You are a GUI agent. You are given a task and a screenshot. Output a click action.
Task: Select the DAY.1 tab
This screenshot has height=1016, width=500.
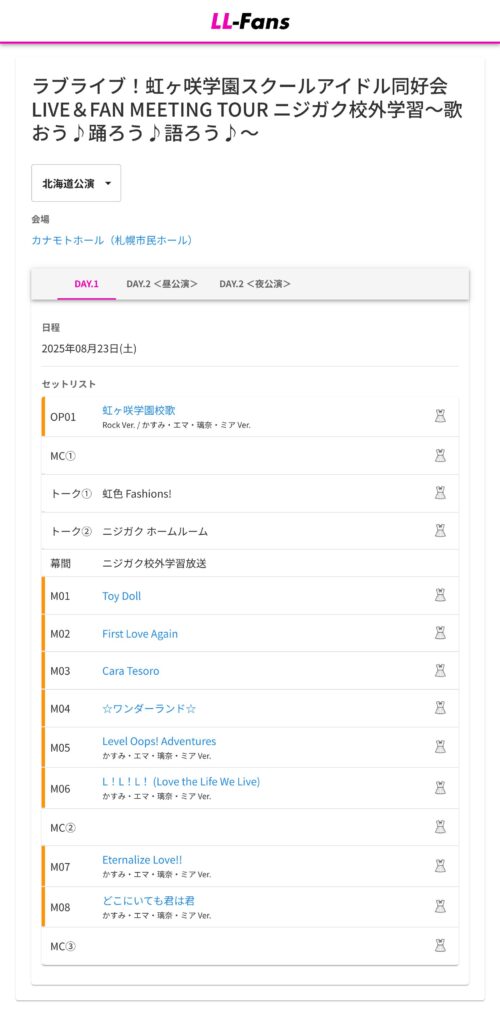pos(87,284)
